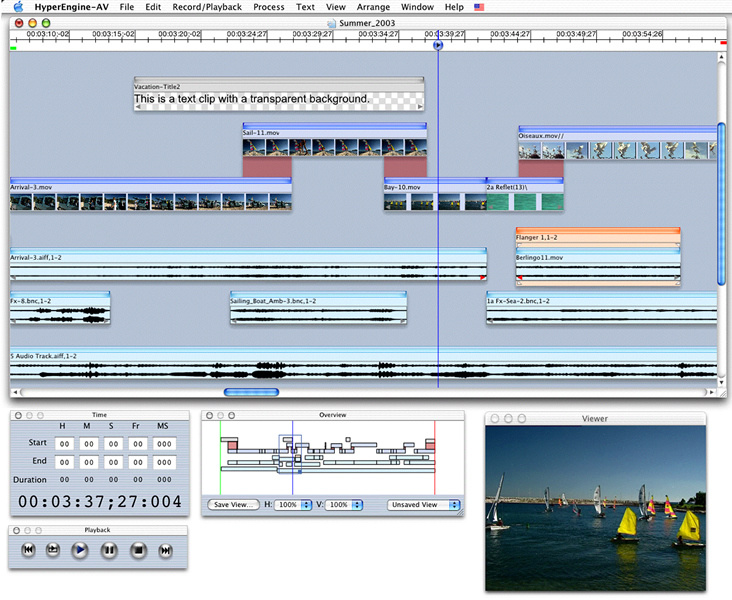The height and width of the screenshot is (600, 732).
Task: Click the blue playhead marker on ruler
Action: click(438, 45)
